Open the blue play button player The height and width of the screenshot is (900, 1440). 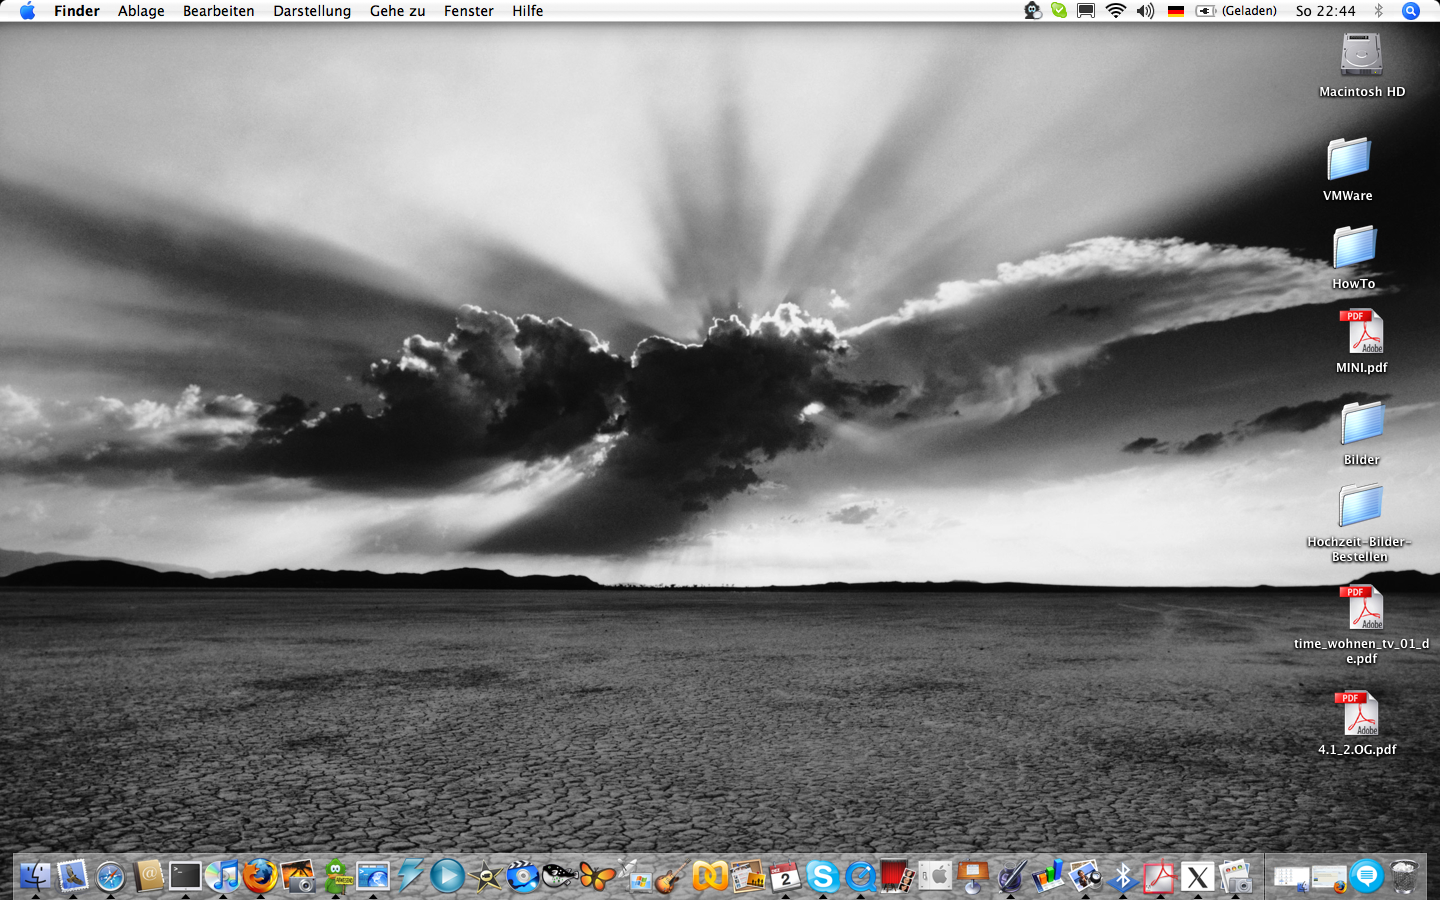[x=448, y=877]
